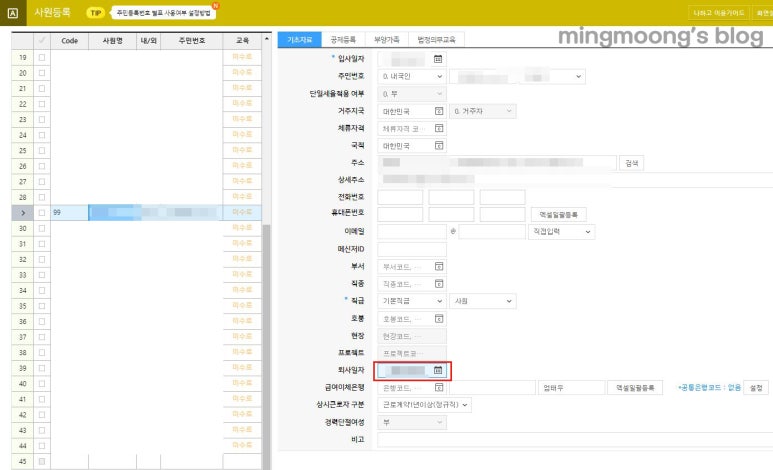Image resolution: width=773 pixels, height=470 pixels.
Task: Click the first 전화번호 input box
Action: pyautogui.click(x=400, y=197)
